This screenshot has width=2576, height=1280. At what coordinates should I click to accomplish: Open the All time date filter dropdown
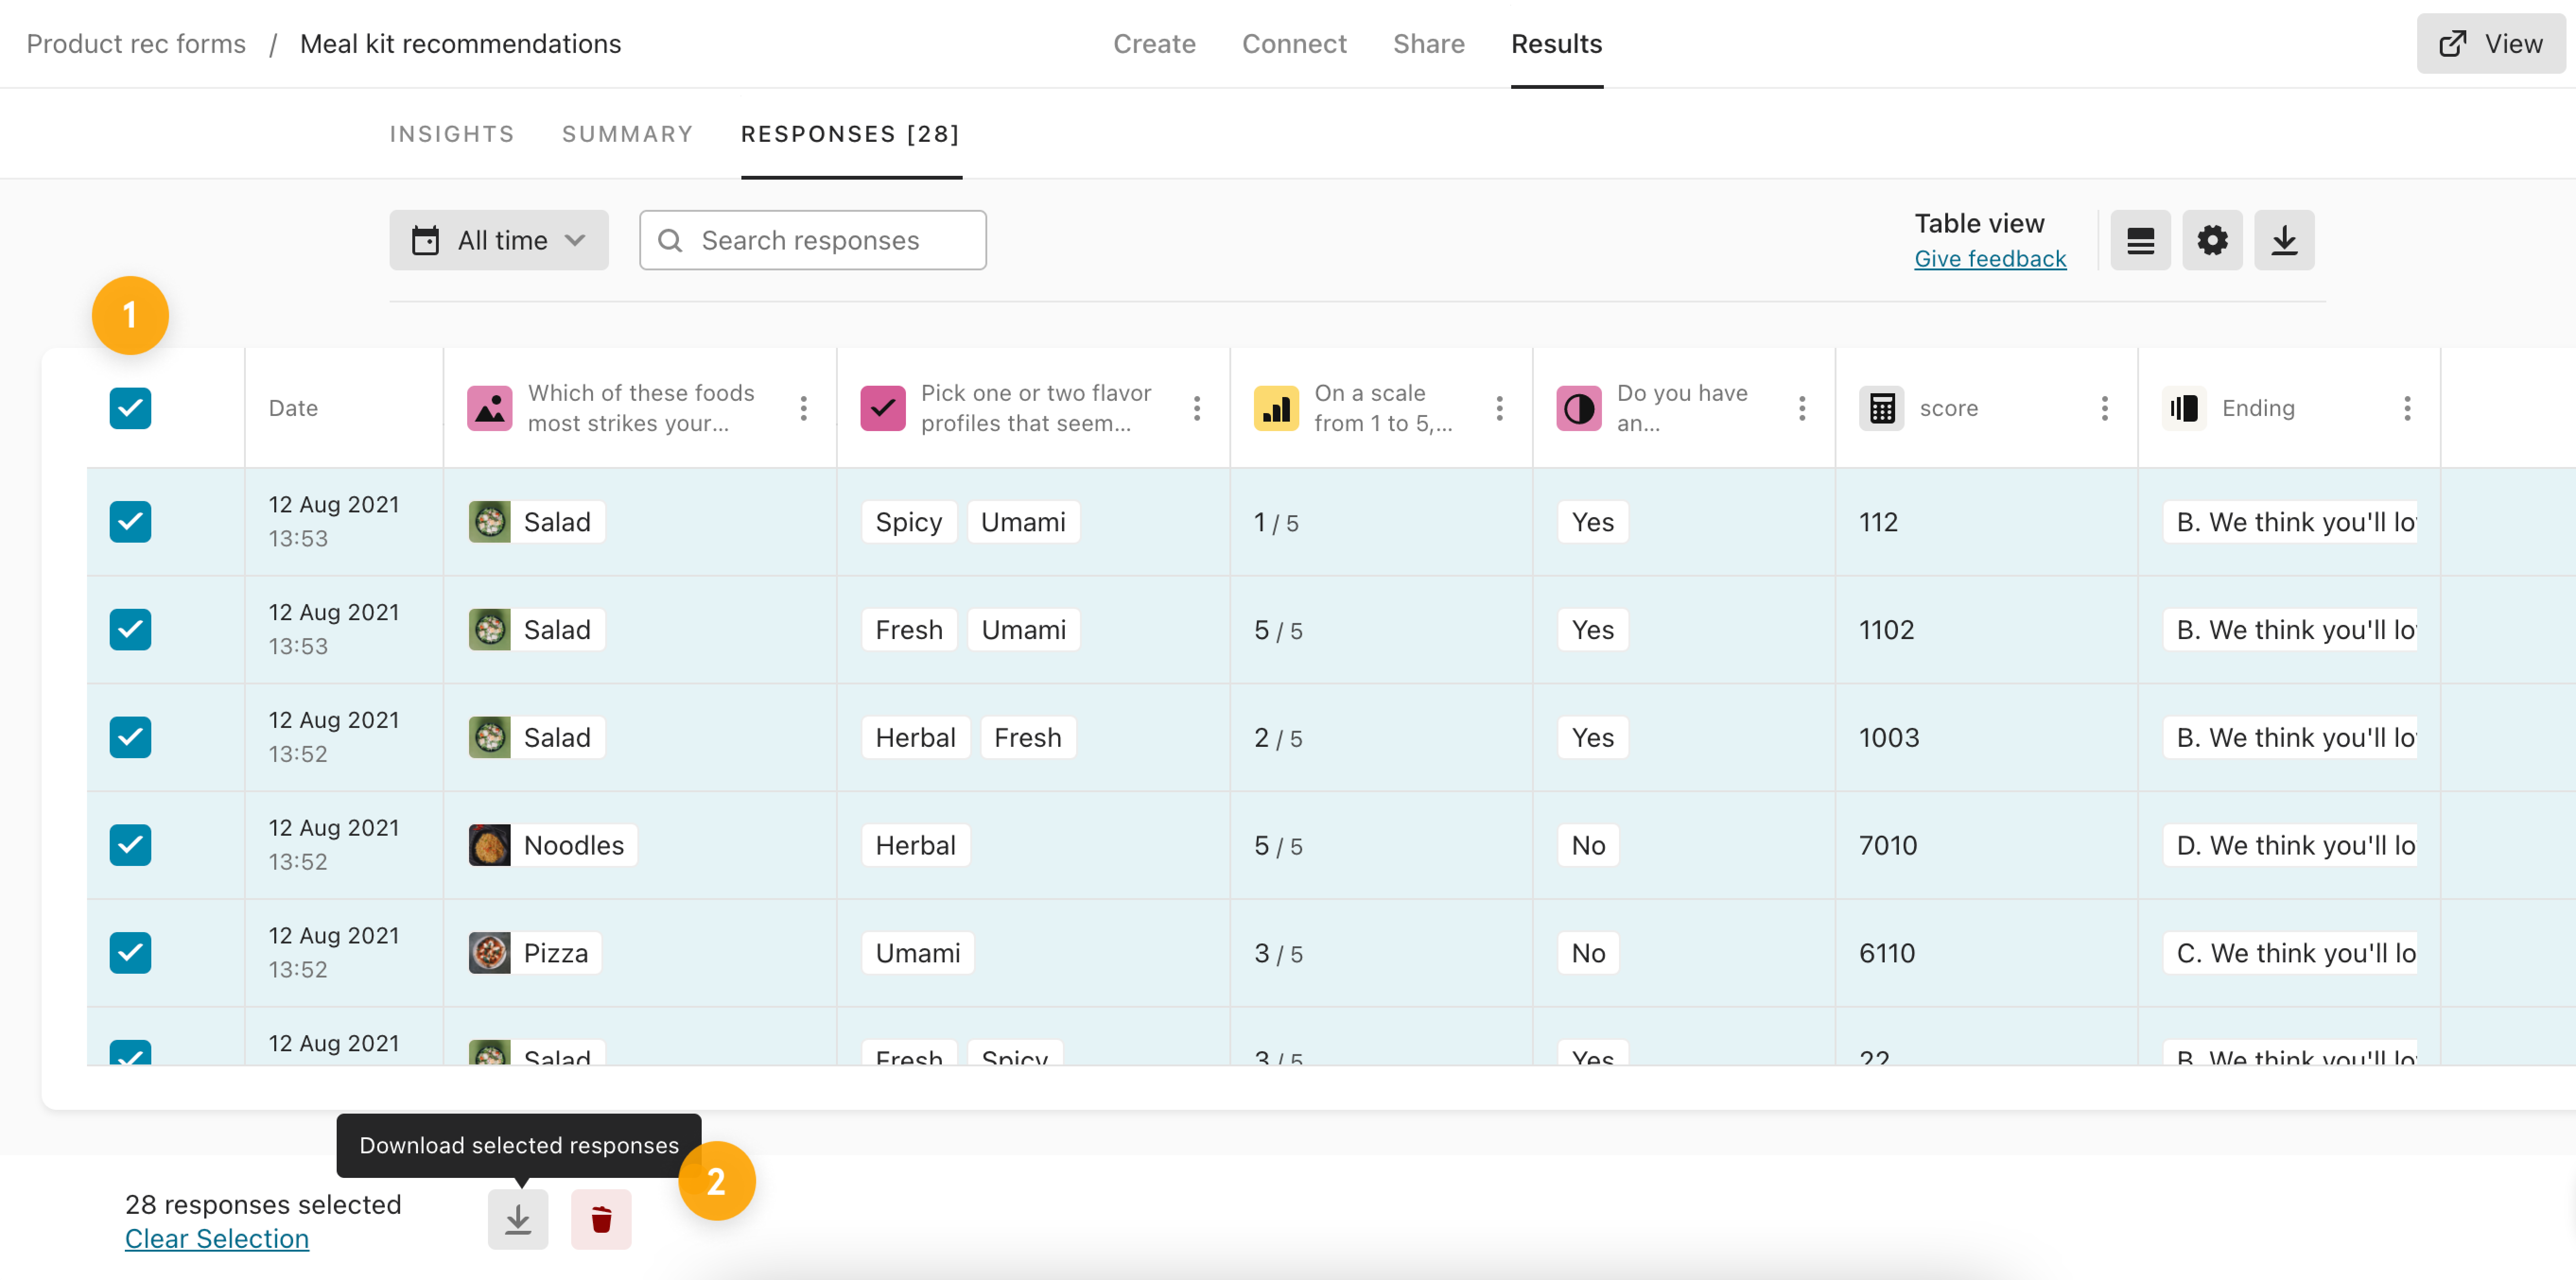[499, 240]
